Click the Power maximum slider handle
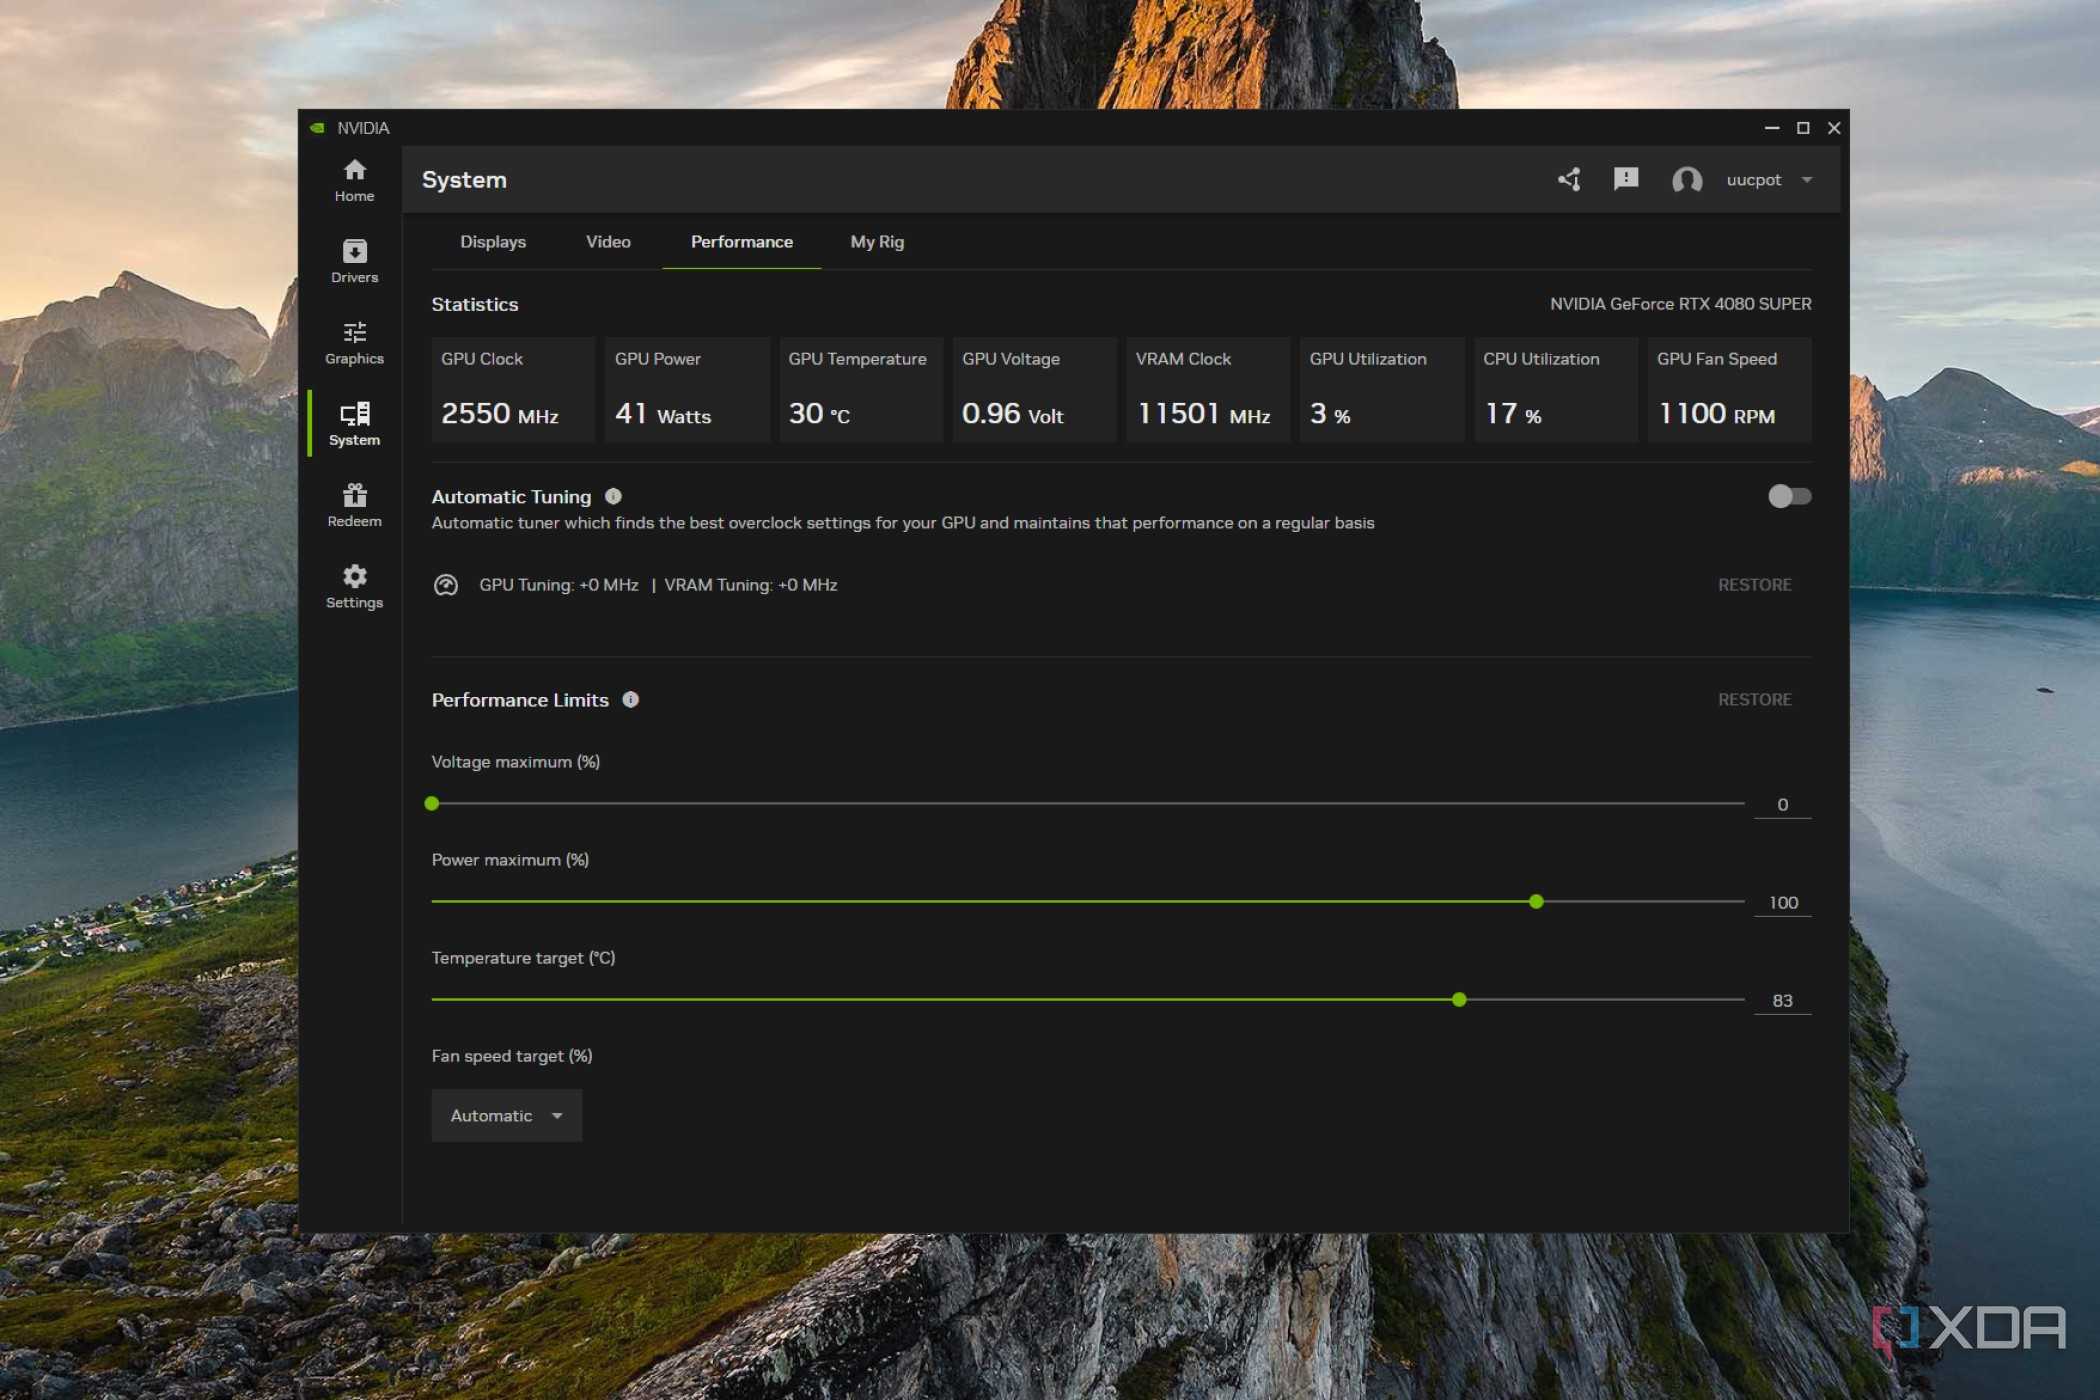The width and height of the screenshot is (2100, 1400). 1536,901
